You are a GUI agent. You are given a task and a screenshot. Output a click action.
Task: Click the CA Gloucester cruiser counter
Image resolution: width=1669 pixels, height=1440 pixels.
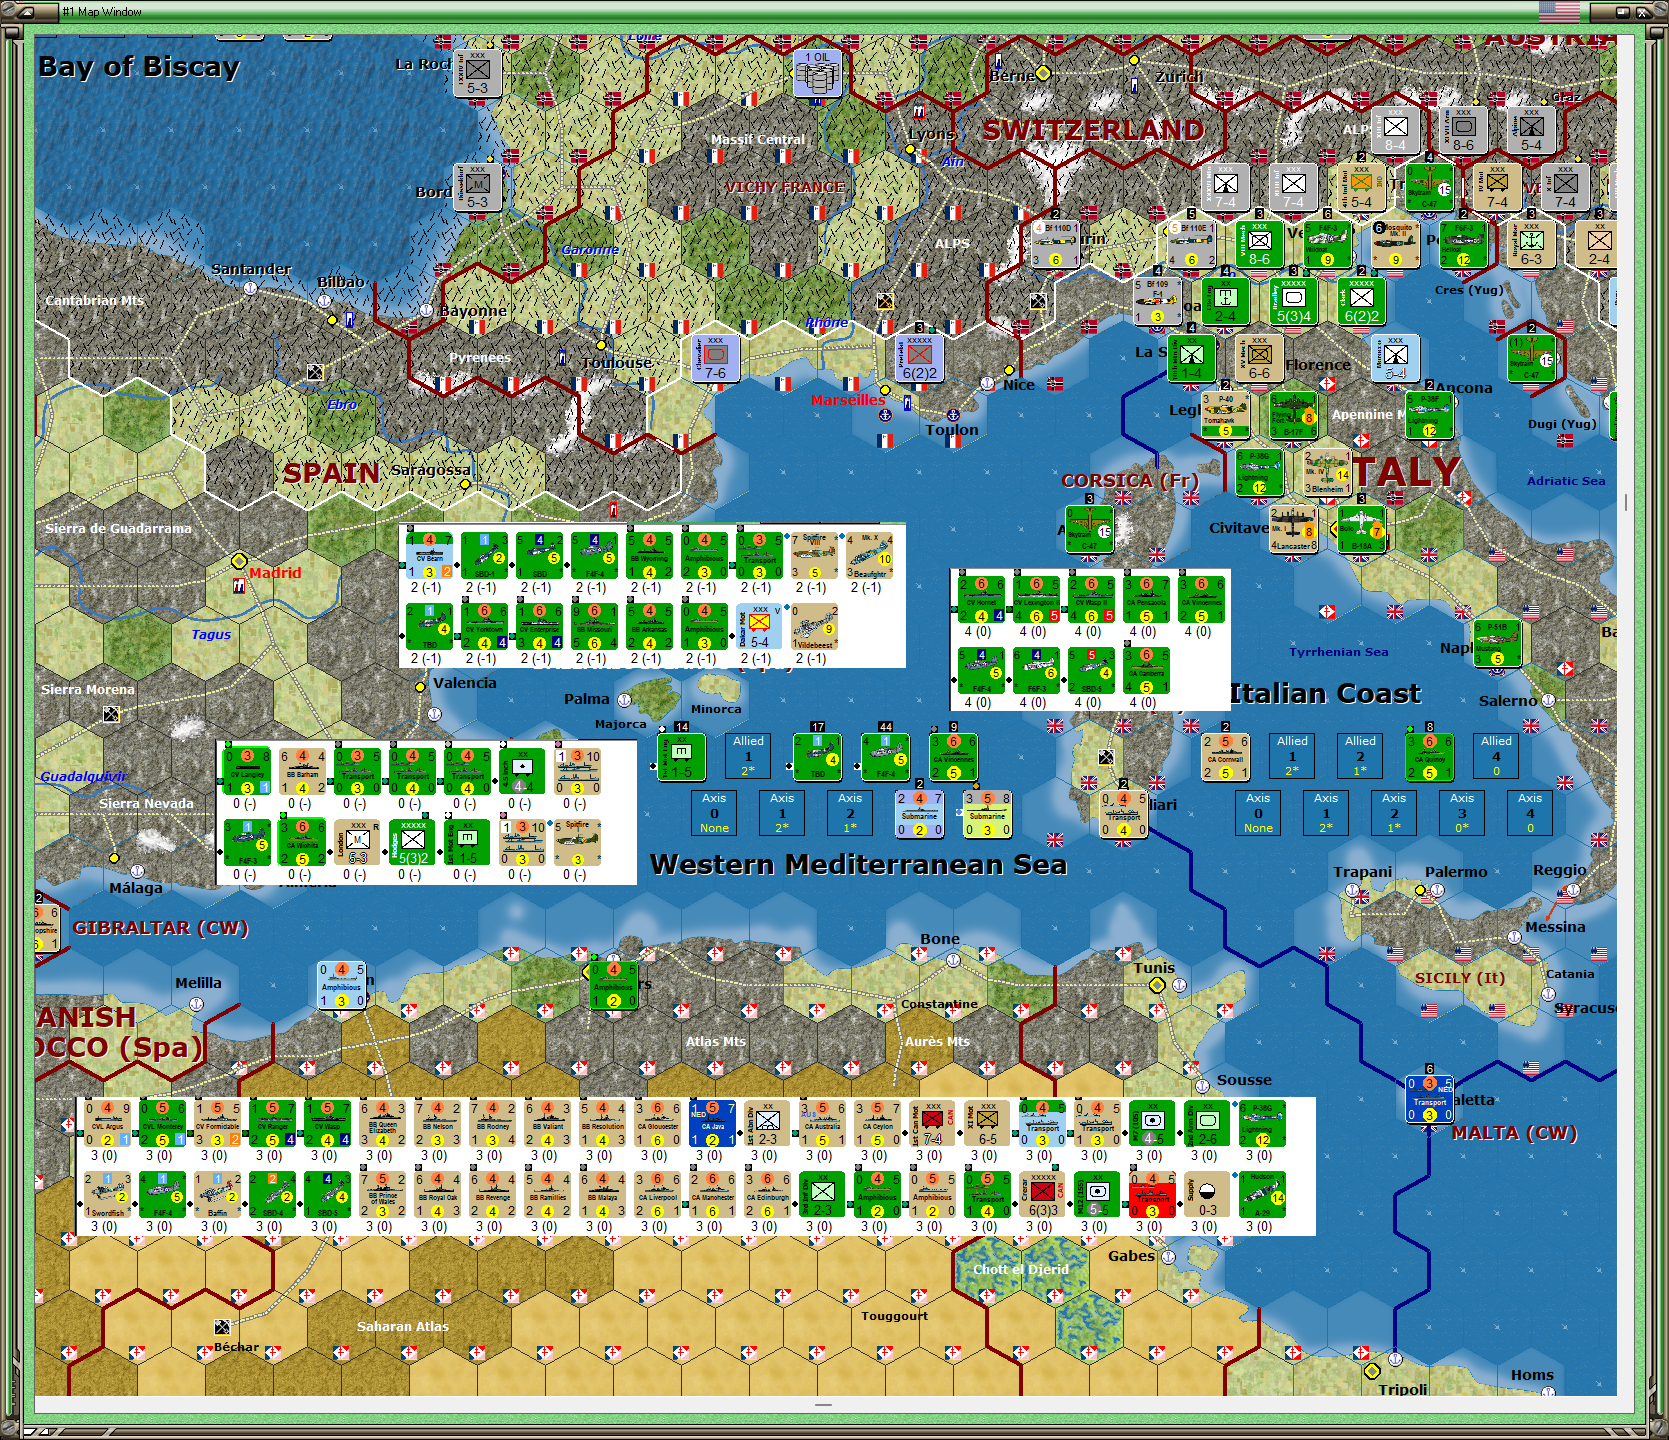(657, 1123)
